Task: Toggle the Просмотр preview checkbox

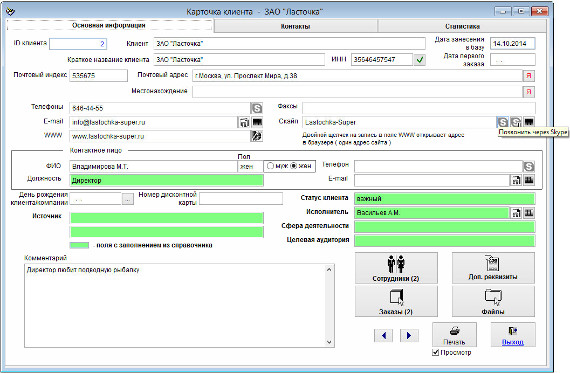Action: coord(435,352)
